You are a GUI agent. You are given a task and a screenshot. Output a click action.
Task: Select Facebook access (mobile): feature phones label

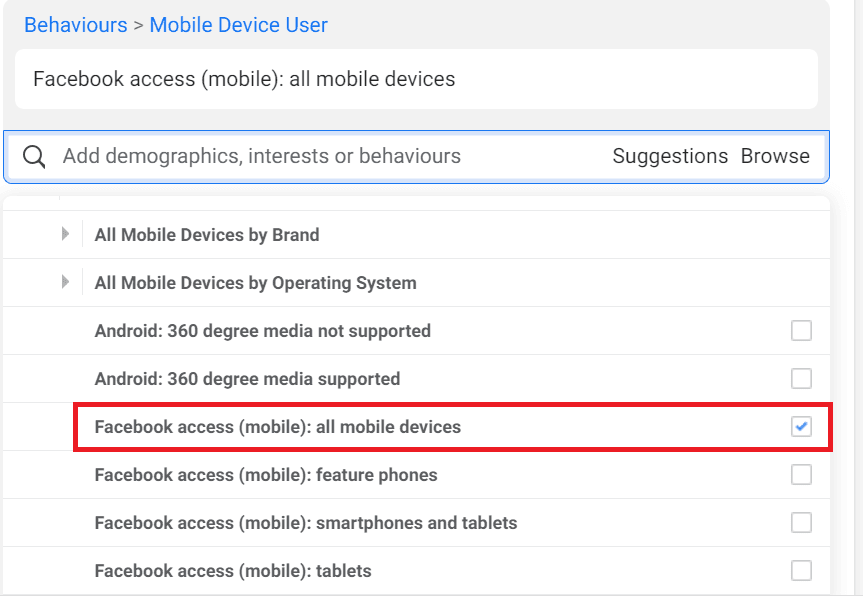click(x=266, y=475)
